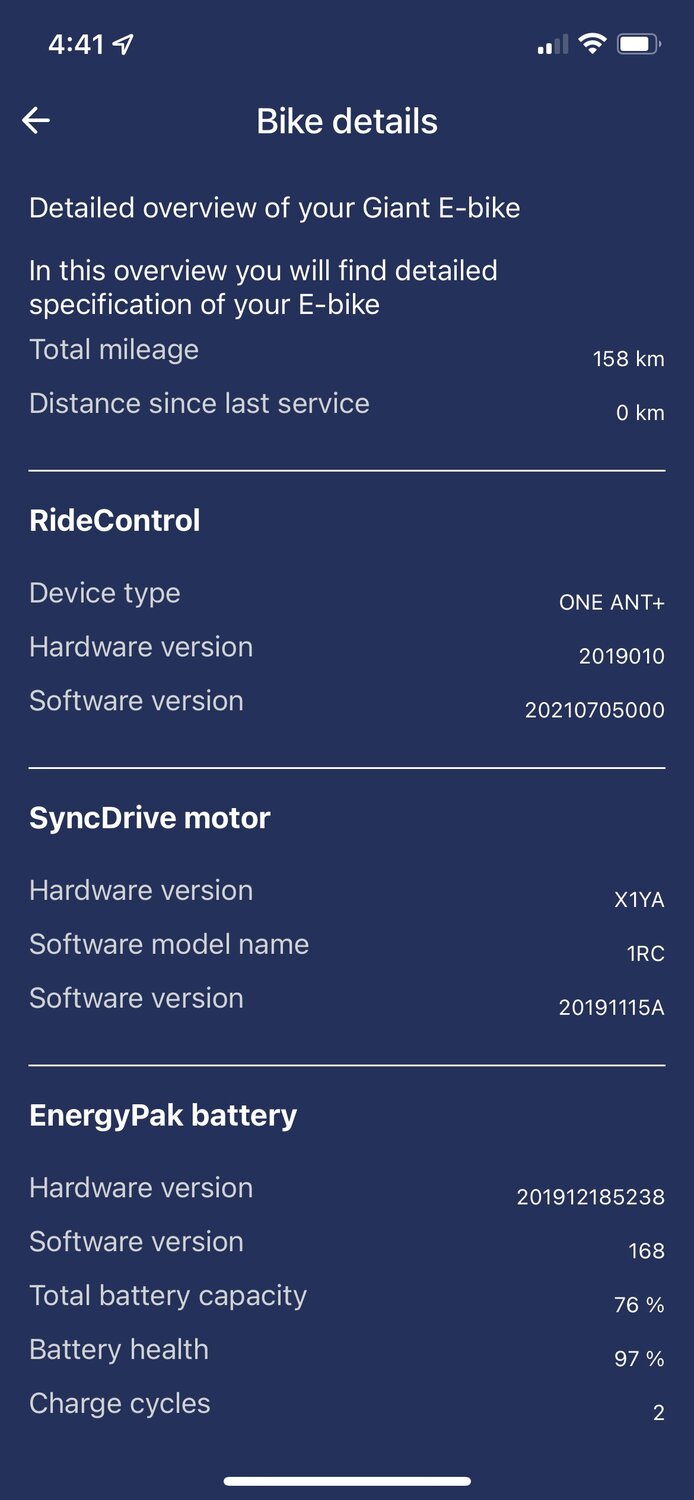
Task: Tap the home indicator bar at bottom
Action: click(347, 1481)
